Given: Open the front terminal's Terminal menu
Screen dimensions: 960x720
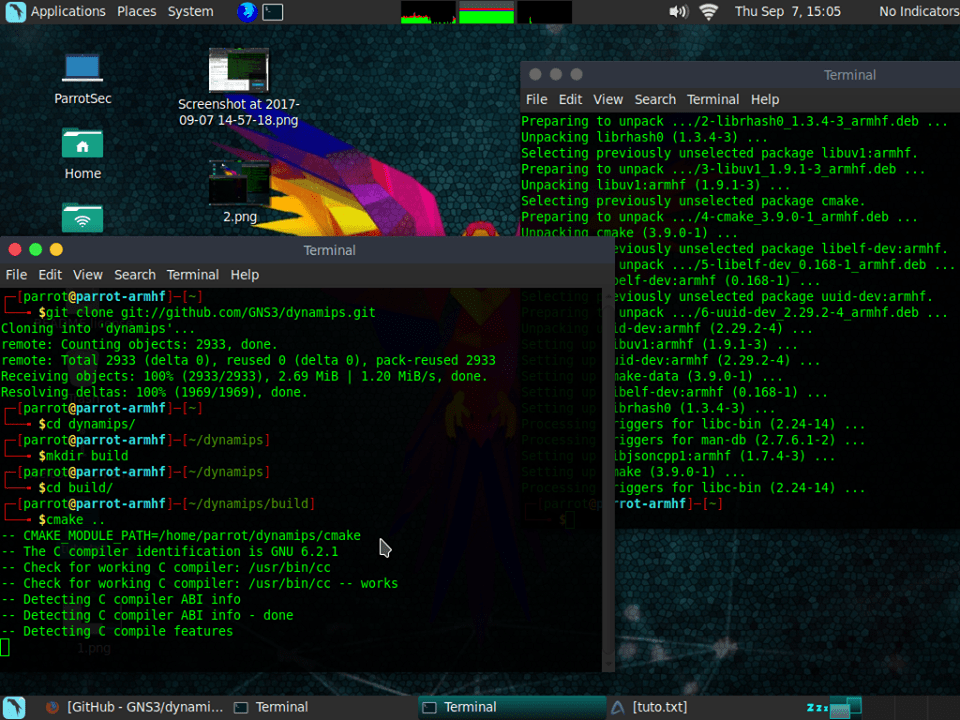Looking at the screenshot, I should tap(193, 275).
